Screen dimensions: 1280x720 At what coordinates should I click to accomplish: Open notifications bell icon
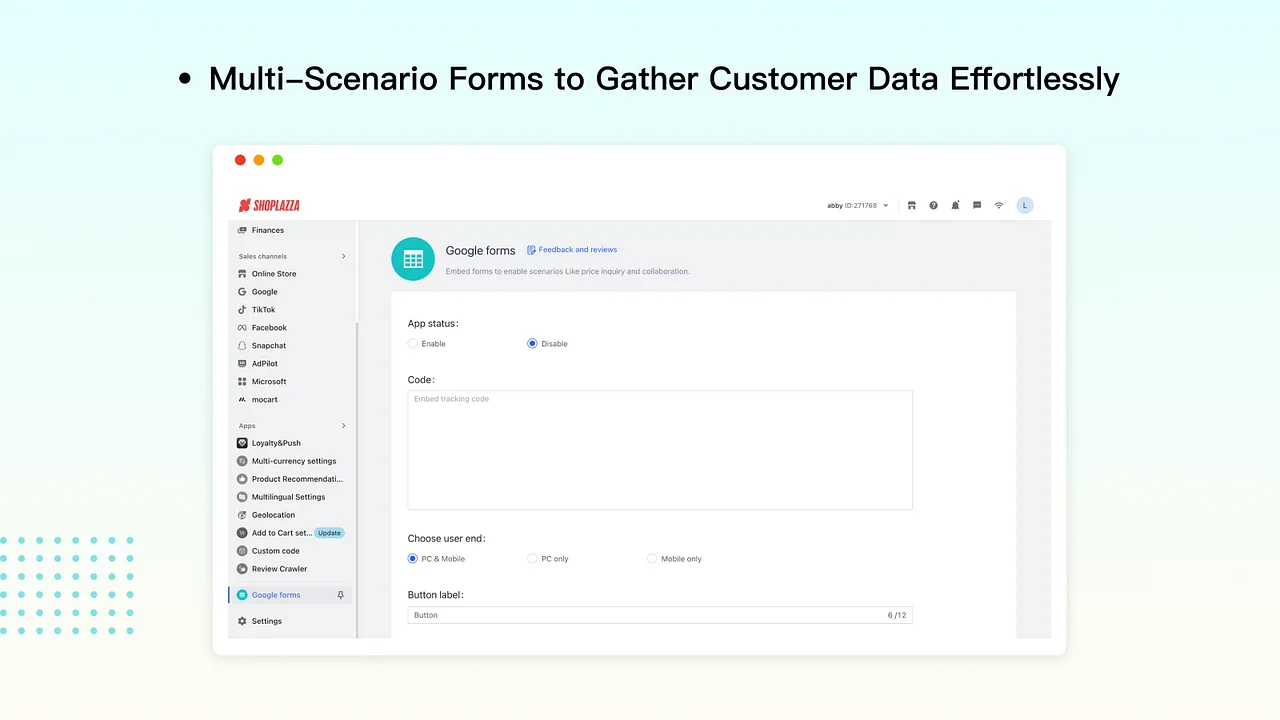tap(955, 205)
